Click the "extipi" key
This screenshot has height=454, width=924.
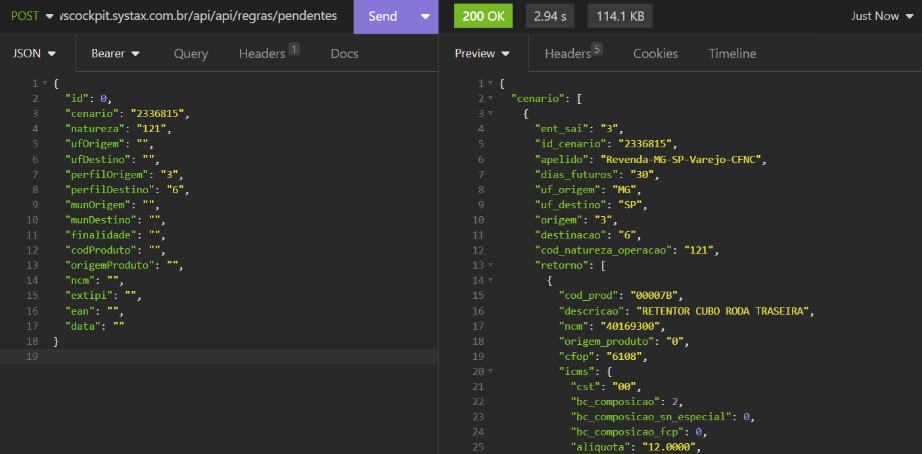[88, 295]
